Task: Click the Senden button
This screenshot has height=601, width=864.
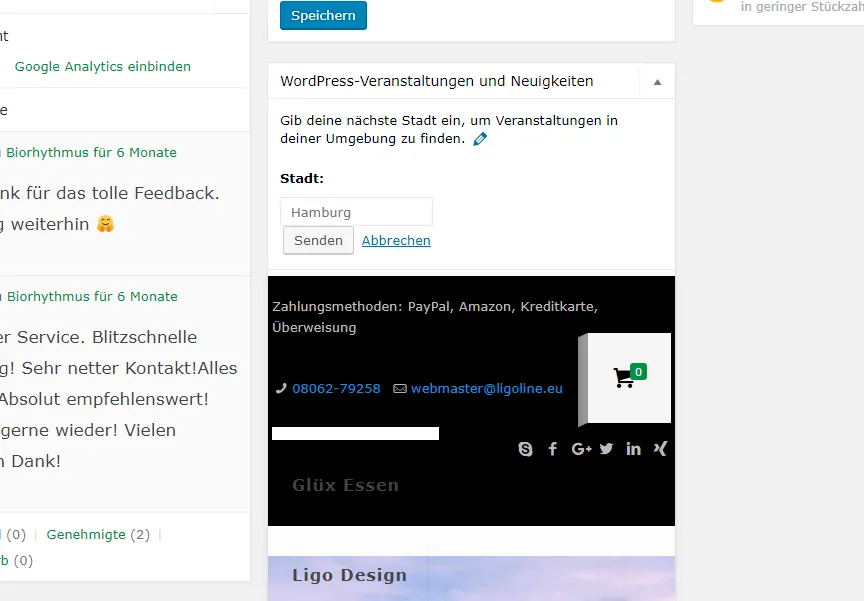Action: tap(318, 241)
